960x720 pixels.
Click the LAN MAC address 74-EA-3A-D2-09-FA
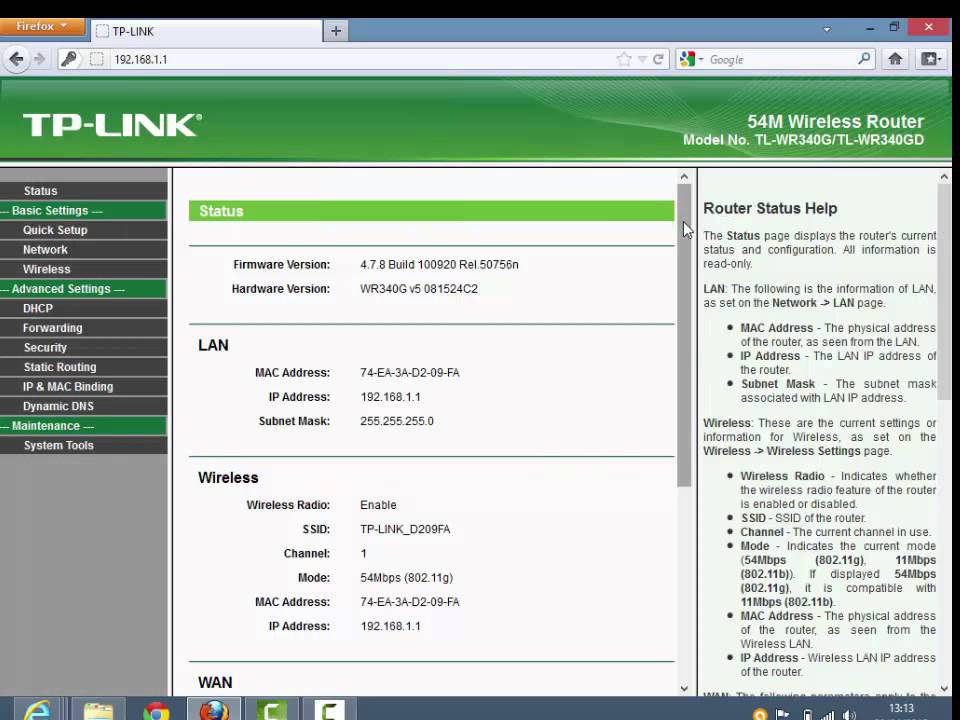click(410, 373)
